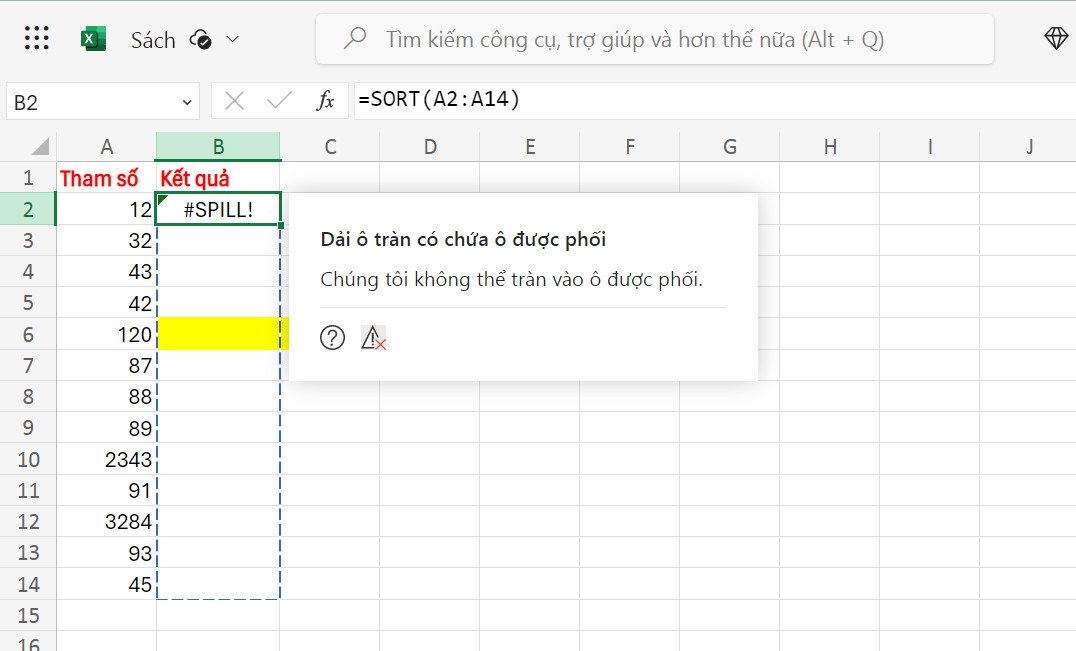The width and height of the screenshot is (1076, 651).
Task: Click the cell containing 2343
Action: click(x=106, y=459)
